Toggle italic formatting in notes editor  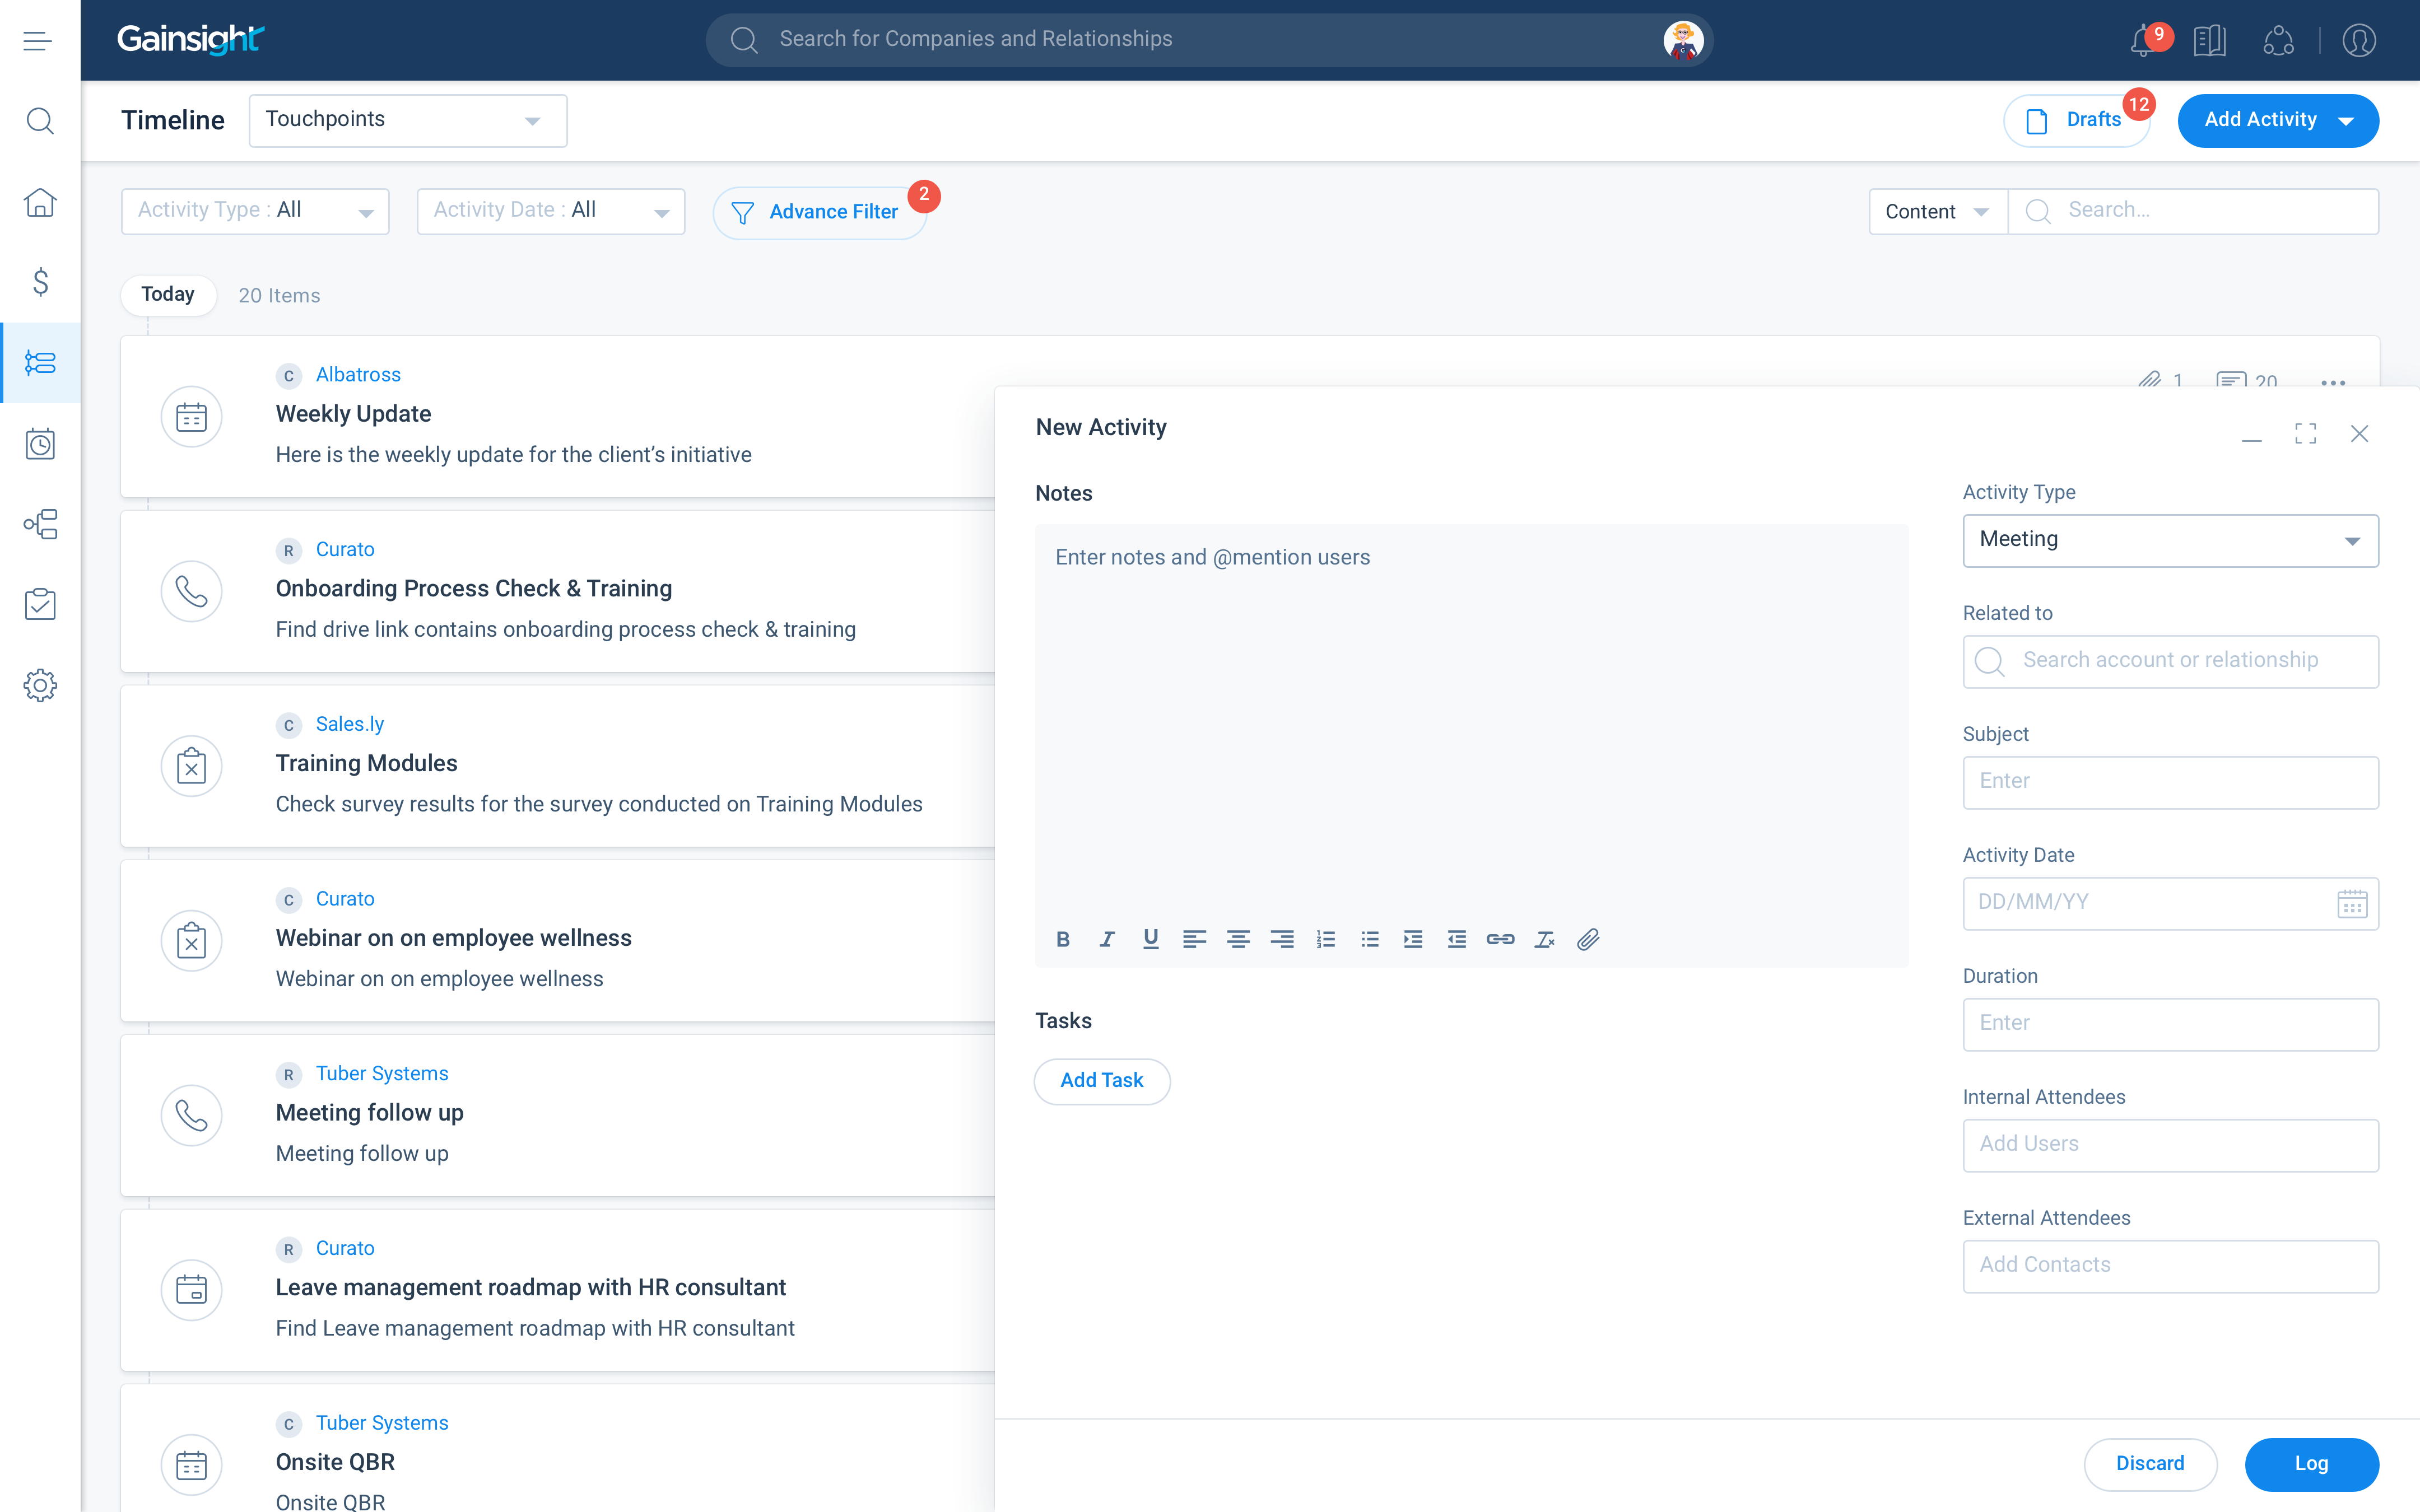point(1107,939)
